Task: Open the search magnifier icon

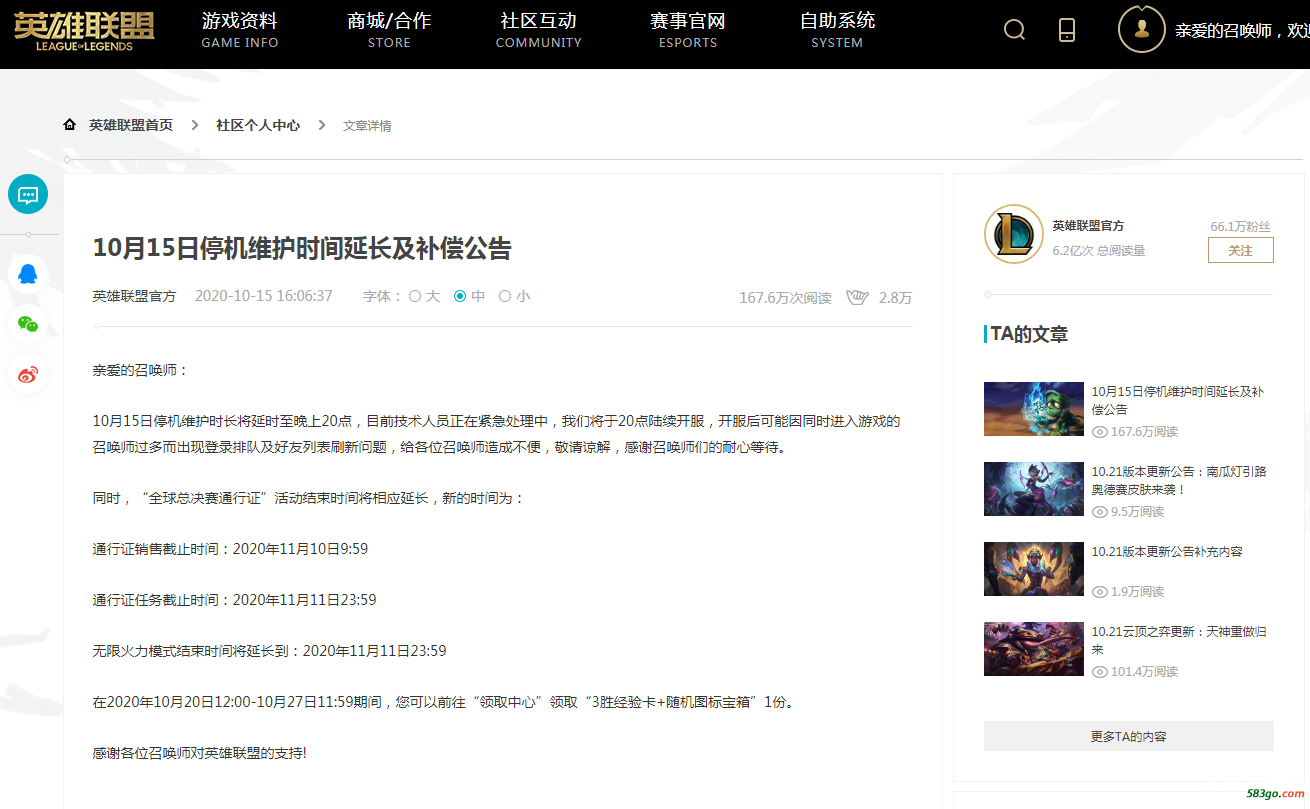Action: [x=1014, y=30]
